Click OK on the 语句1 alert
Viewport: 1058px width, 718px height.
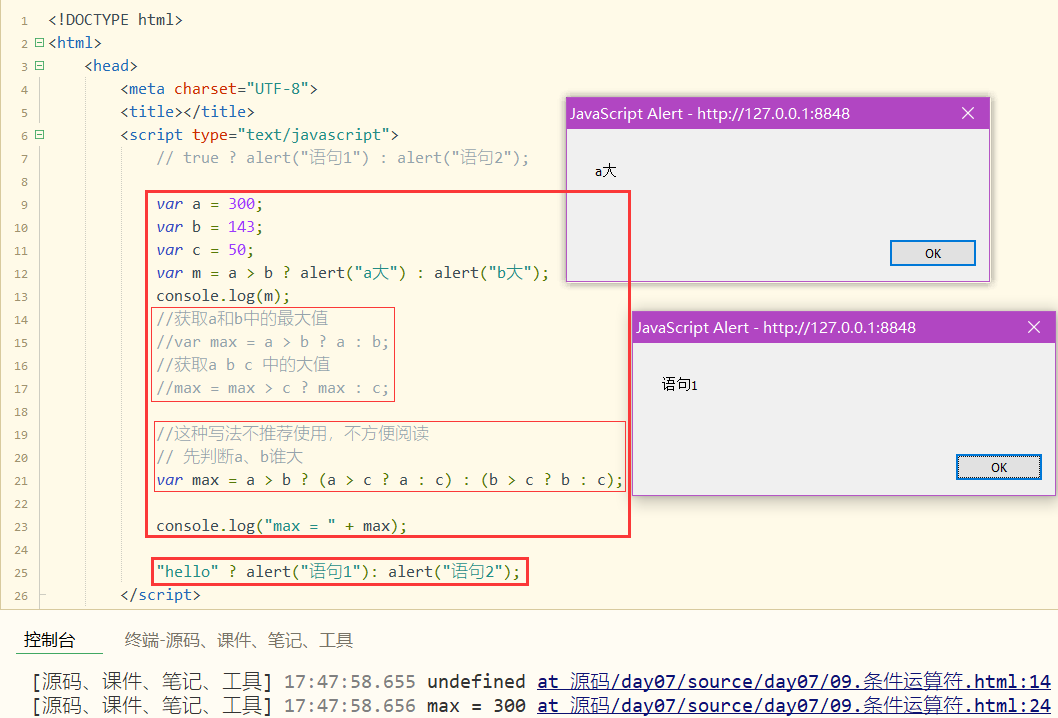tap(998, 466)
